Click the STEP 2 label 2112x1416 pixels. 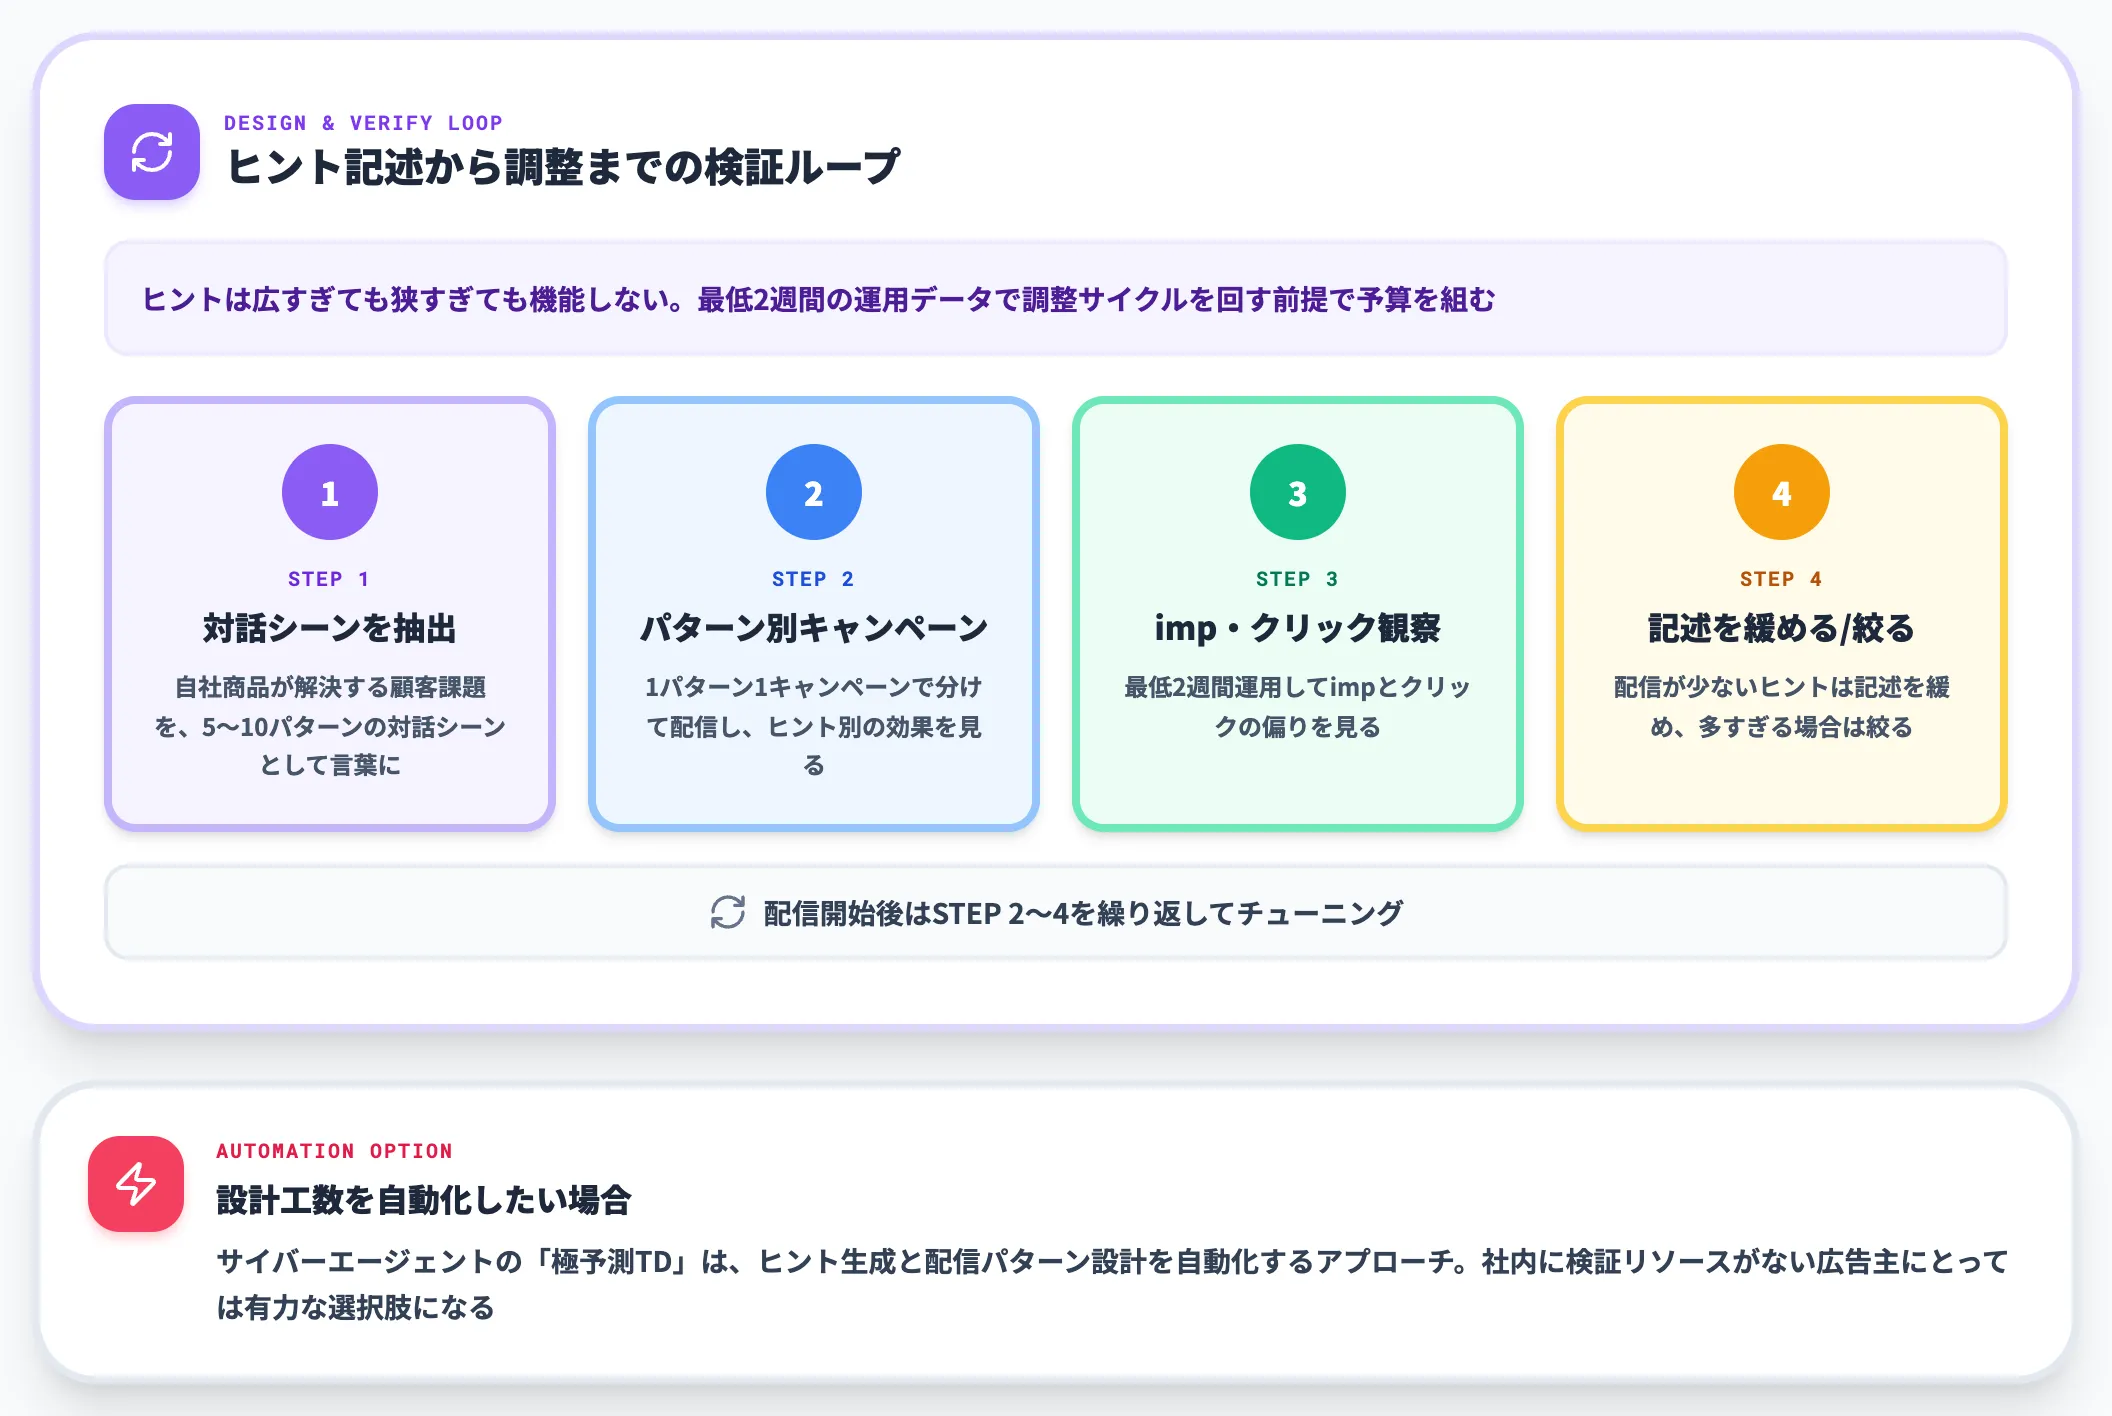(814, 579)
